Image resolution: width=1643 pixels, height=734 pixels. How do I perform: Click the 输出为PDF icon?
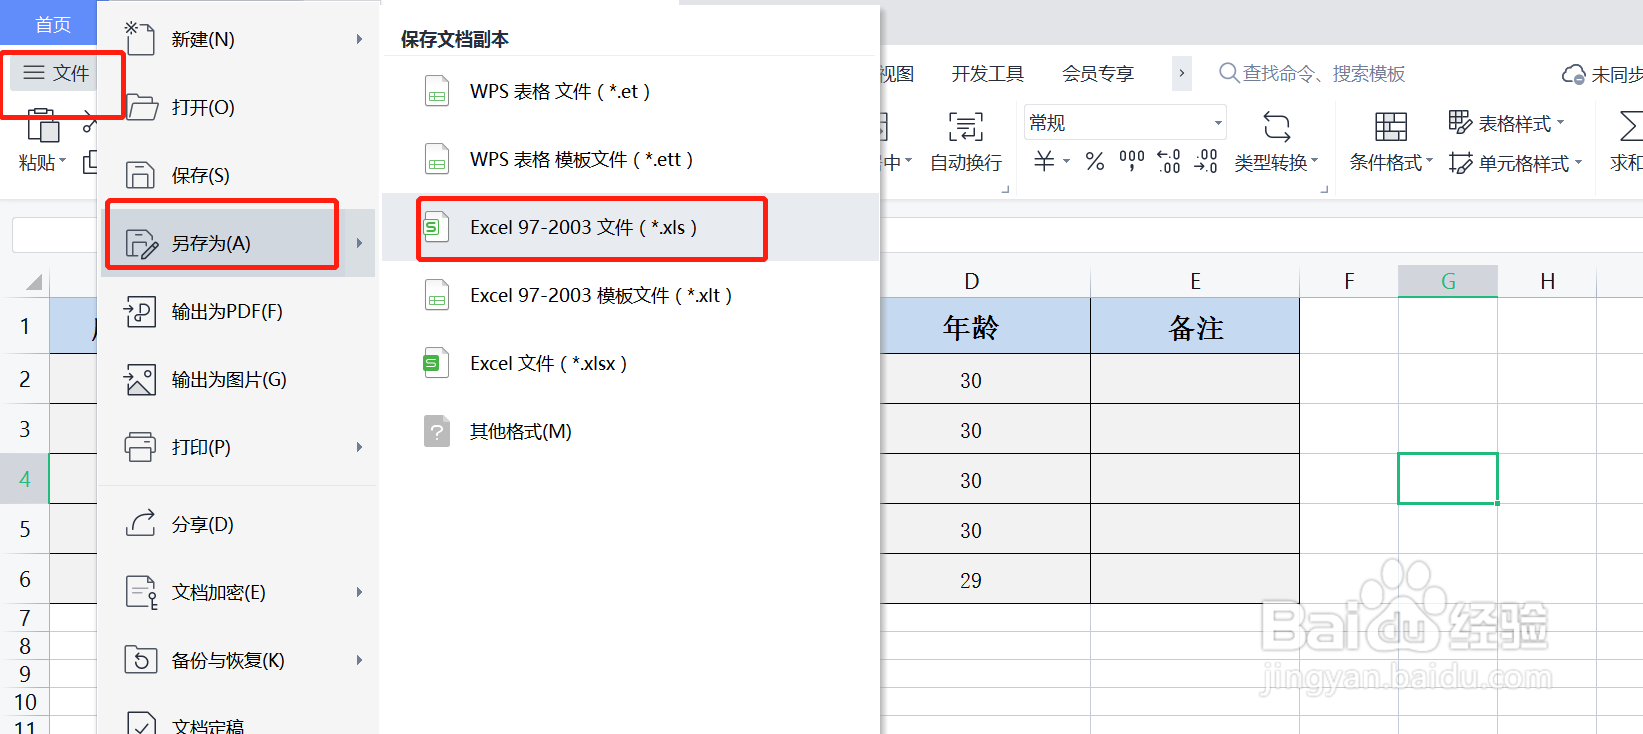(139, 312)
